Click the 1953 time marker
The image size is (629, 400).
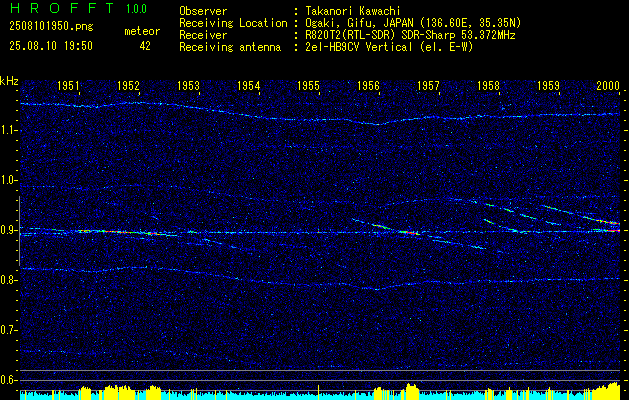(189, 85)
